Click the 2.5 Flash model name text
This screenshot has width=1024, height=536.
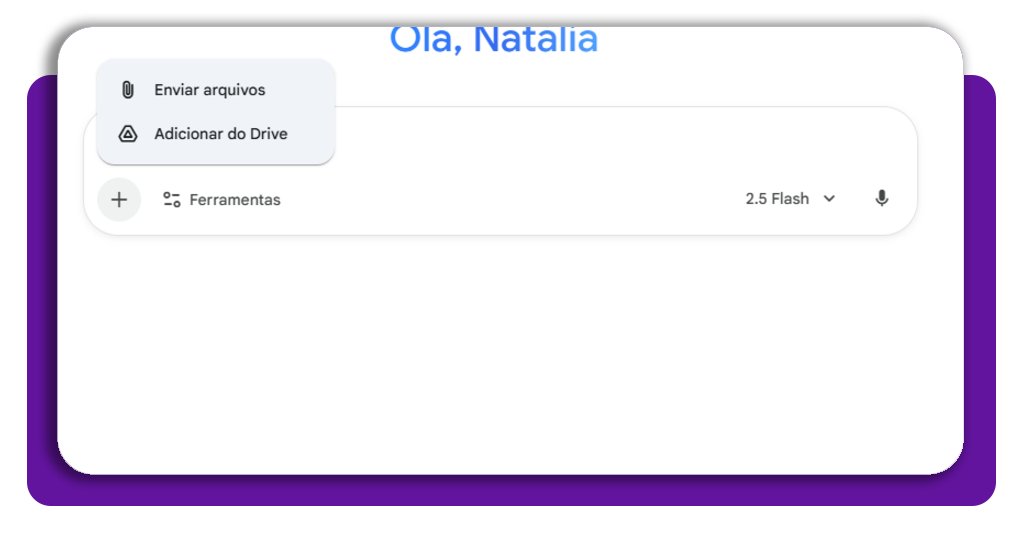point(776,199)
